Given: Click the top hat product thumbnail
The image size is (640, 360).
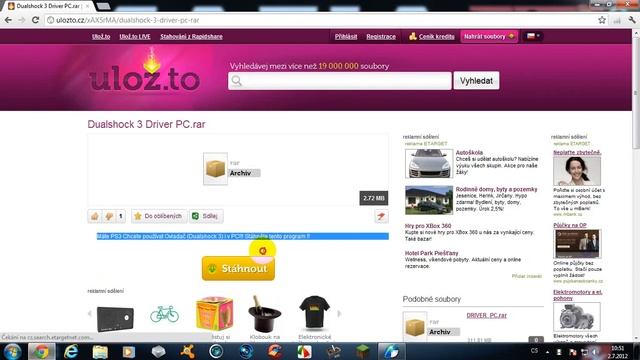Looking at the screenshot, I should [264, 314].
